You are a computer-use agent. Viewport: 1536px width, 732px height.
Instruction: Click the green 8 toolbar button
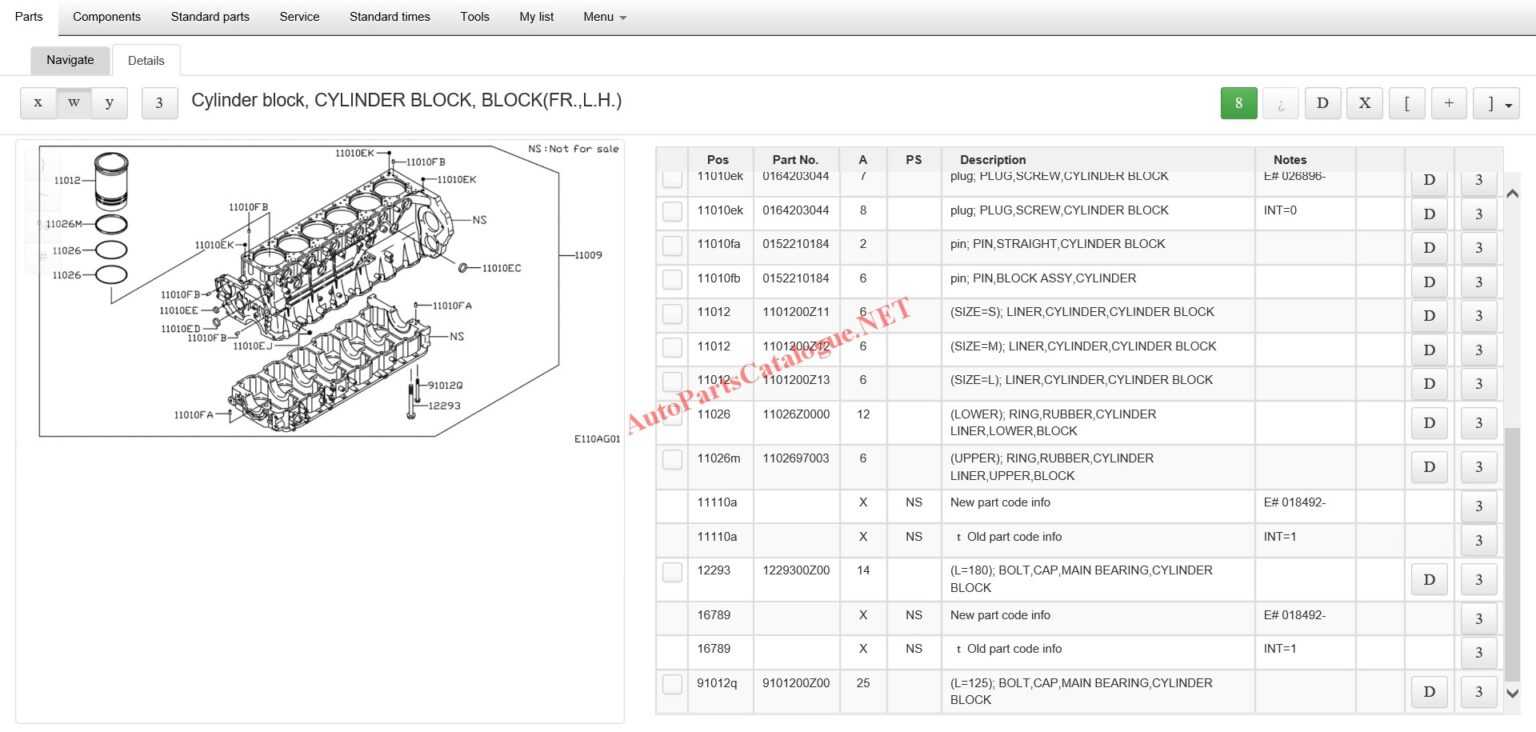tap(1238, 103)
